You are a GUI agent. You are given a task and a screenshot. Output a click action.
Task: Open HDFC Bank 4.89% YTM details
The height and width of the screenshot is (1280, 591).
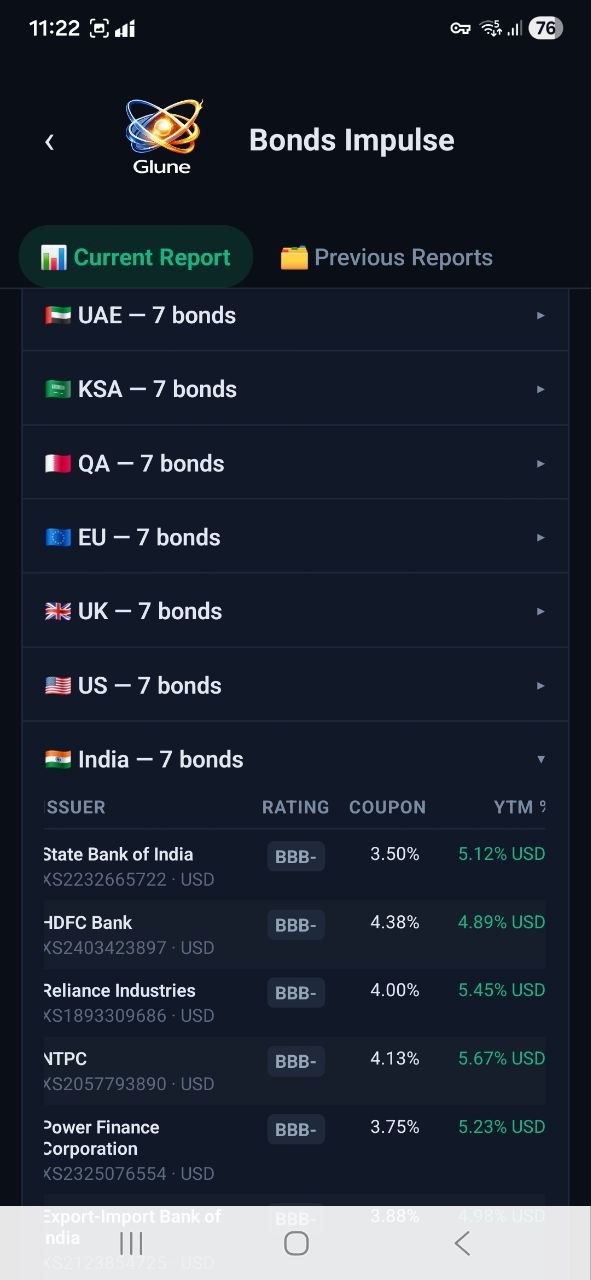500,922
